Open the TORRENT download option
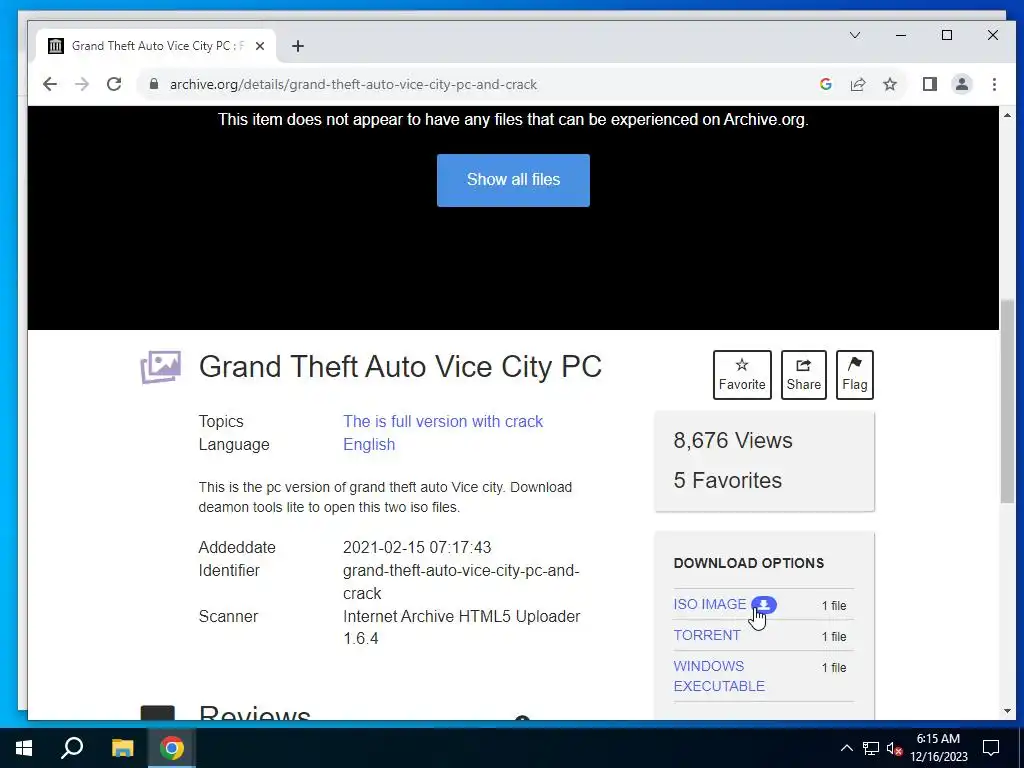The image size is (1024, 768). pos(707,635)
